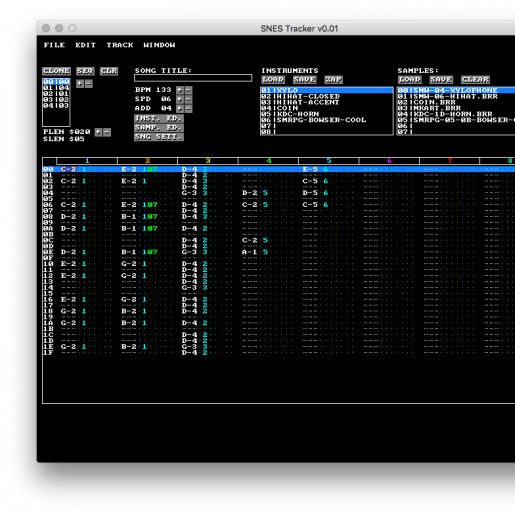
Task: Decrease BPM with the minus button
Action: (x=188, y=90)
